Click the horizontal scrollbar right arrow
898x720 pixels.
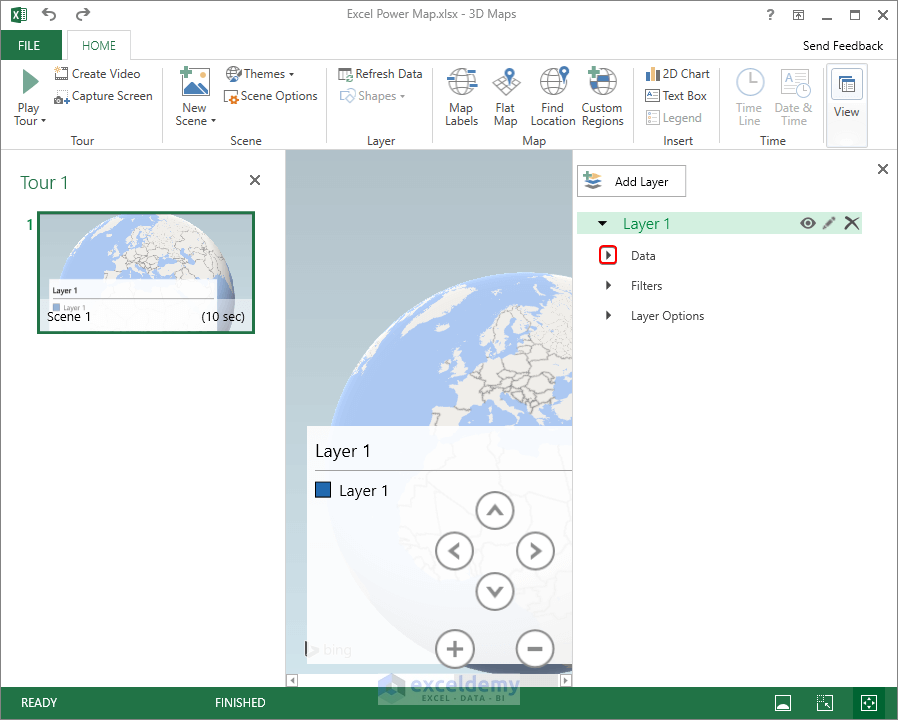(x=566, y=680)
